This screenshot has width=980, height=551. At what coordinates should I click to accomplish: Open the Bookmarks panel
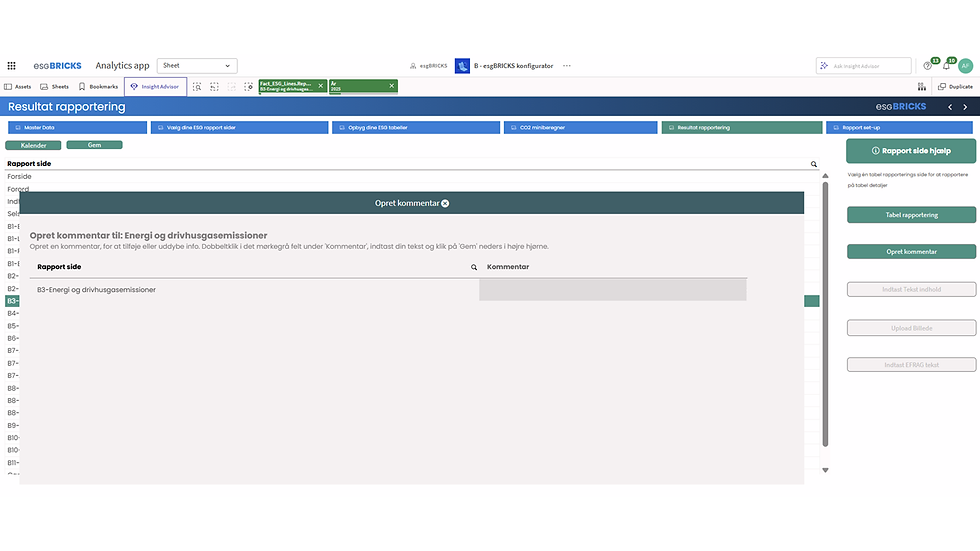[x=98, y=87]
